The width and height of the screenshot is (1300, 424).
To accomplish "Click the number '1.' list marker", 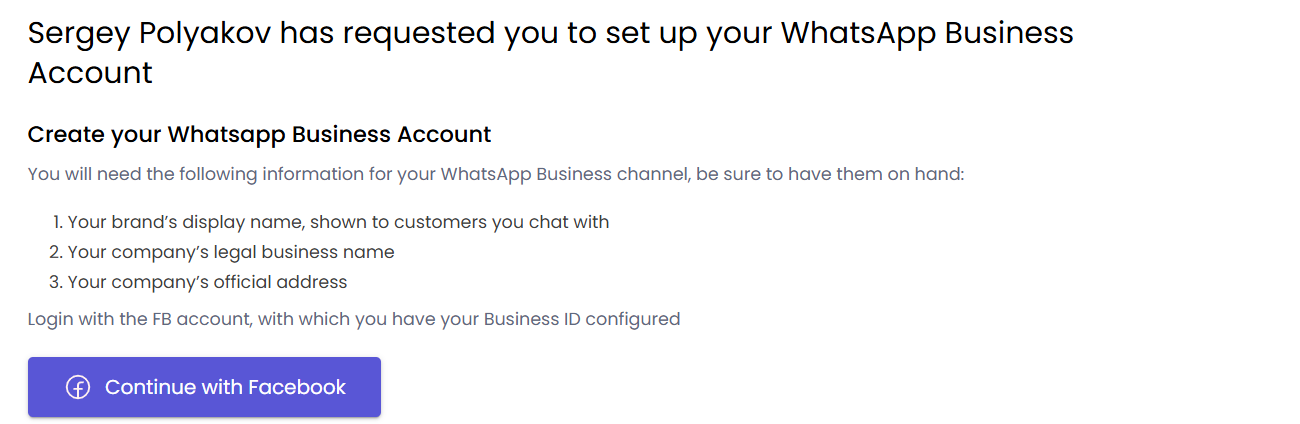I will [58, 222].
